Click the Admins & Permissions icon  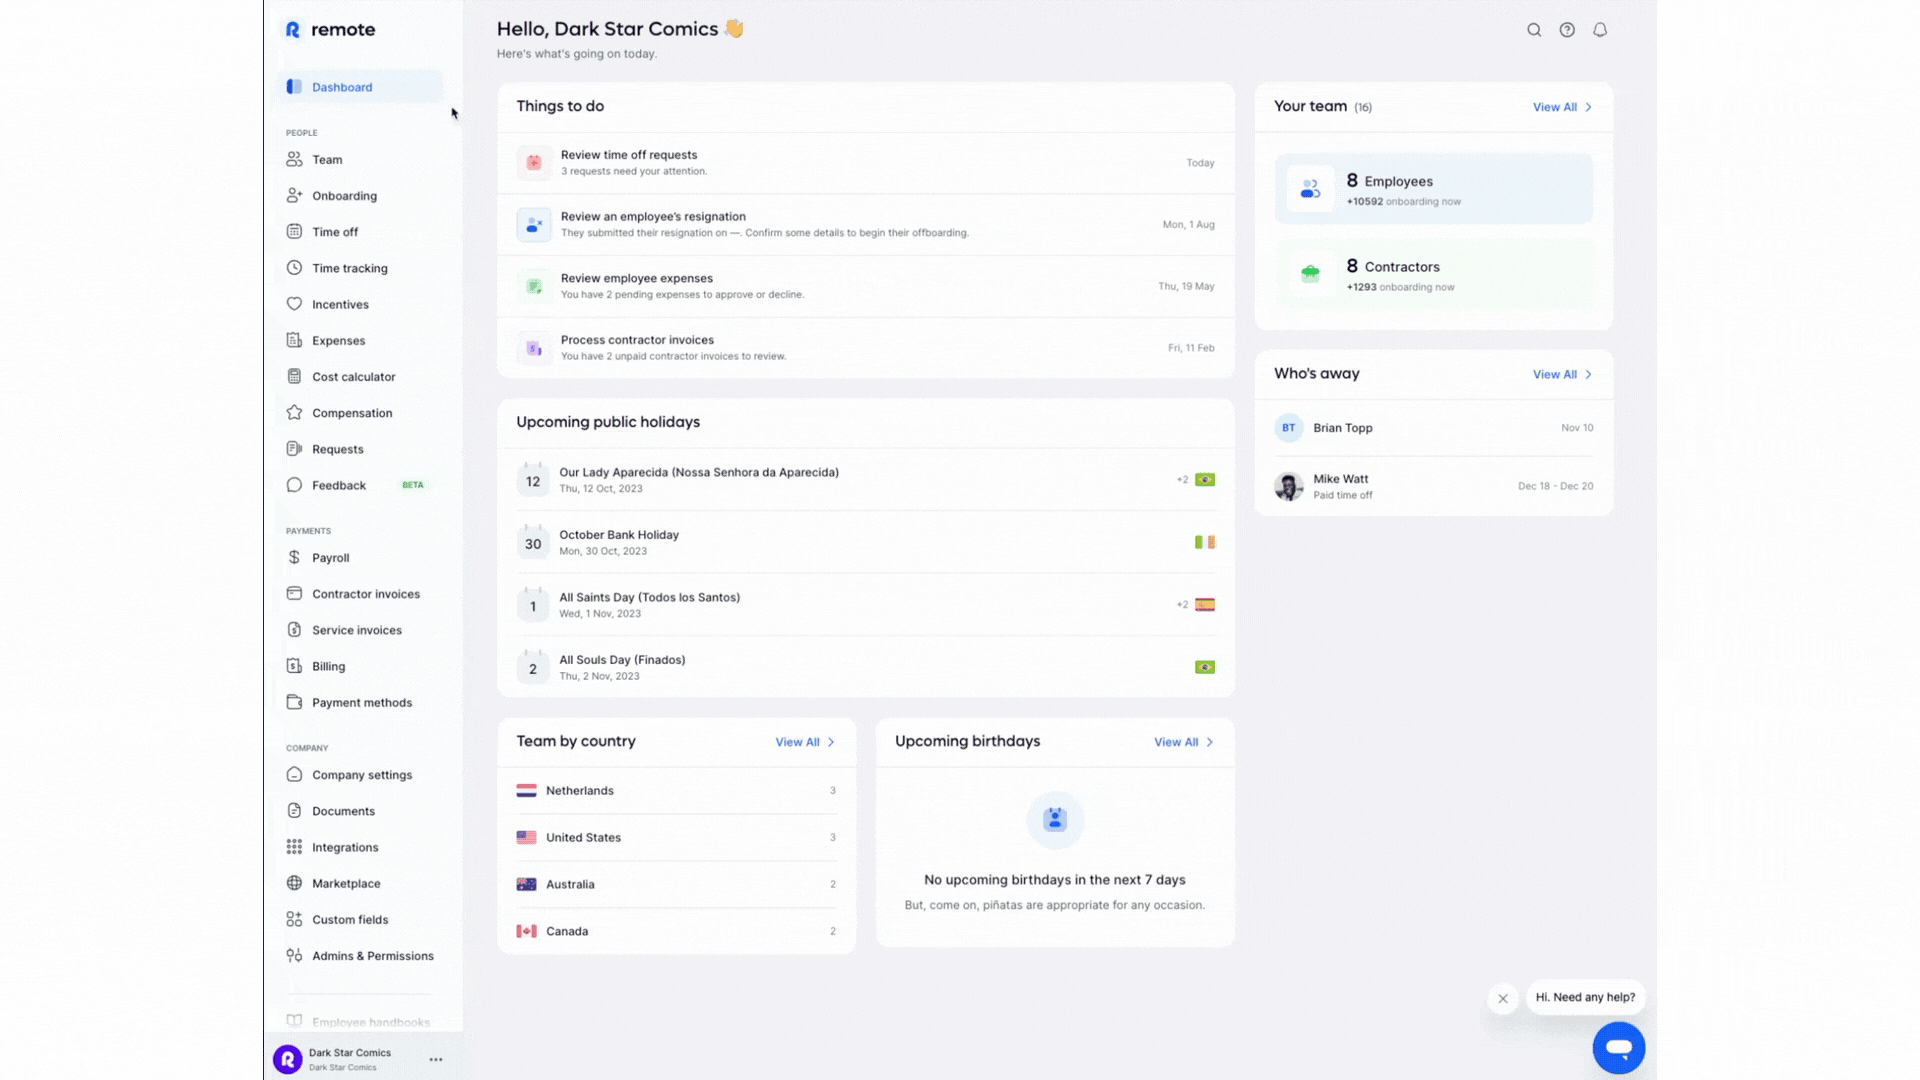294,955
